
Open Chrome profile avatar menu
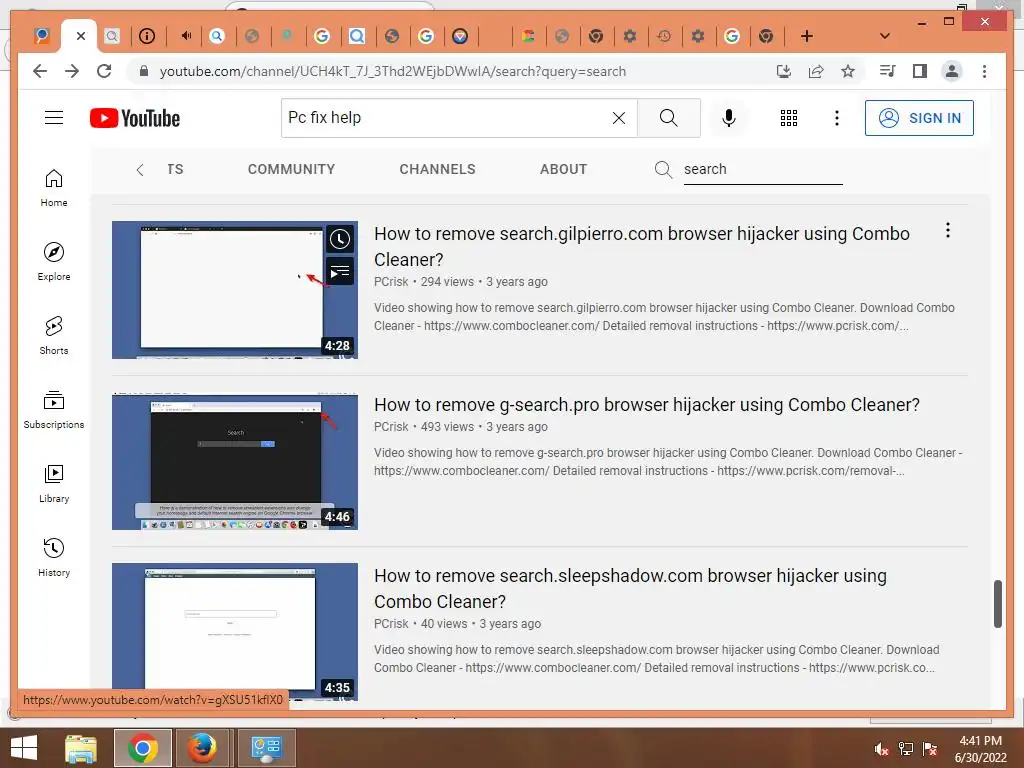[952, 71]
